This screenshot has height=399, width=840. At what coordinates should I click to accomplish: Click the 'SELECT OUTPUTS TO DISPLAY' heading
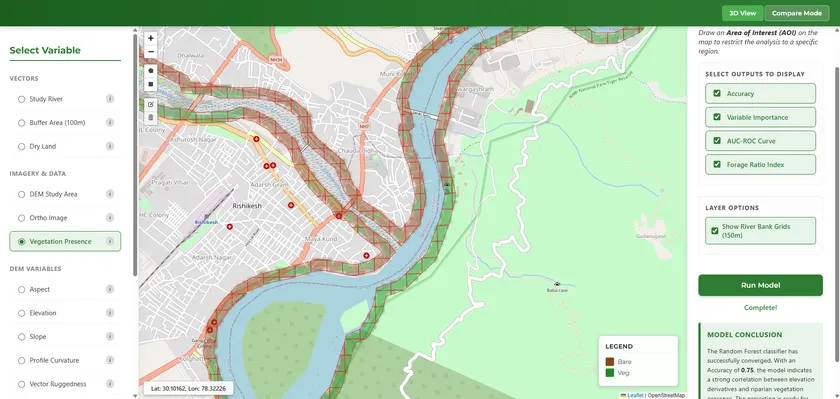tap(755, 74)
